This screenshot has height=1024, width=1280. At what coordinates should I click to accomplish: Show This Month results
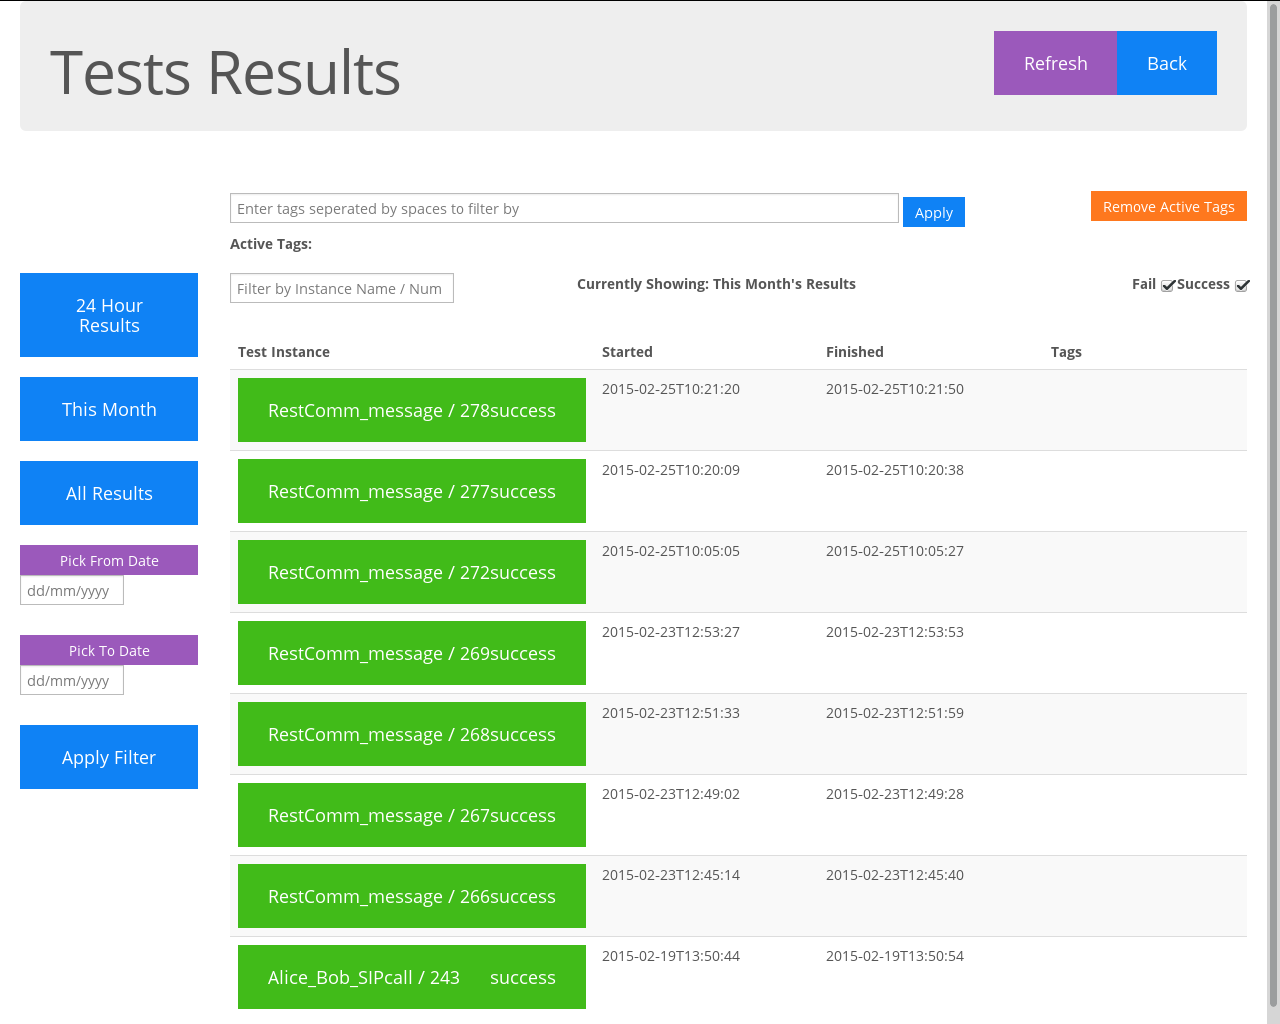pyautogui.click(x=109, y=409)
